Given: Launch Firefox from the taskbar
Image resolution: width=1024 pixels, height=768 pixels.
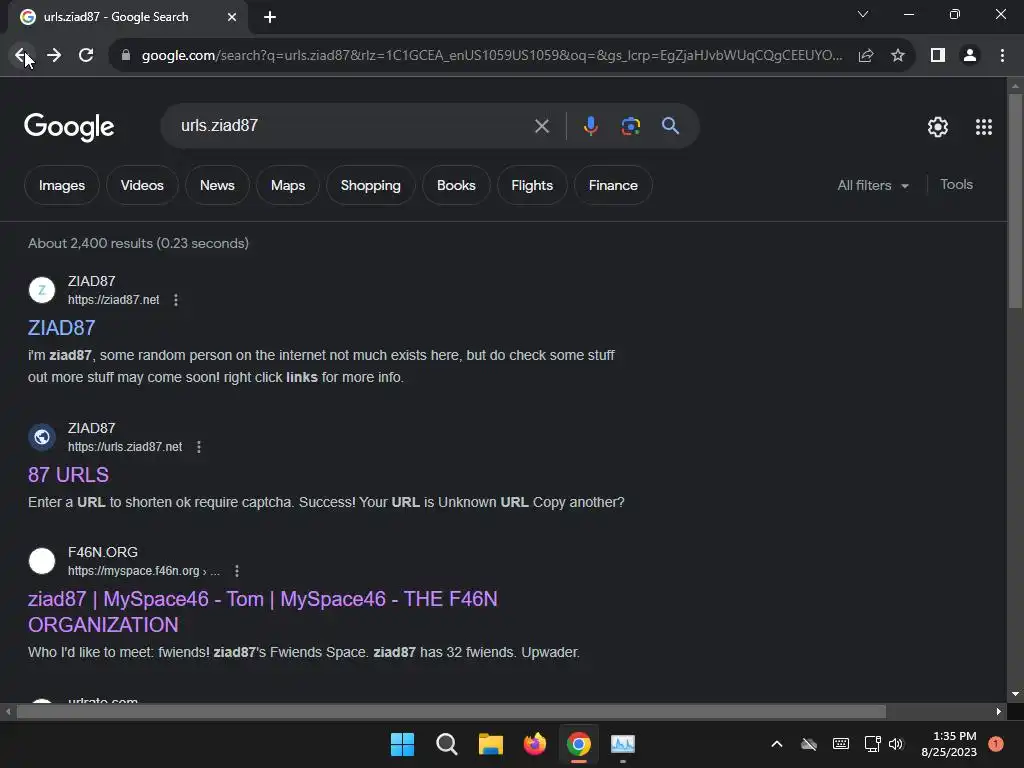Looking at the screenshot, I should pos(535,744).
